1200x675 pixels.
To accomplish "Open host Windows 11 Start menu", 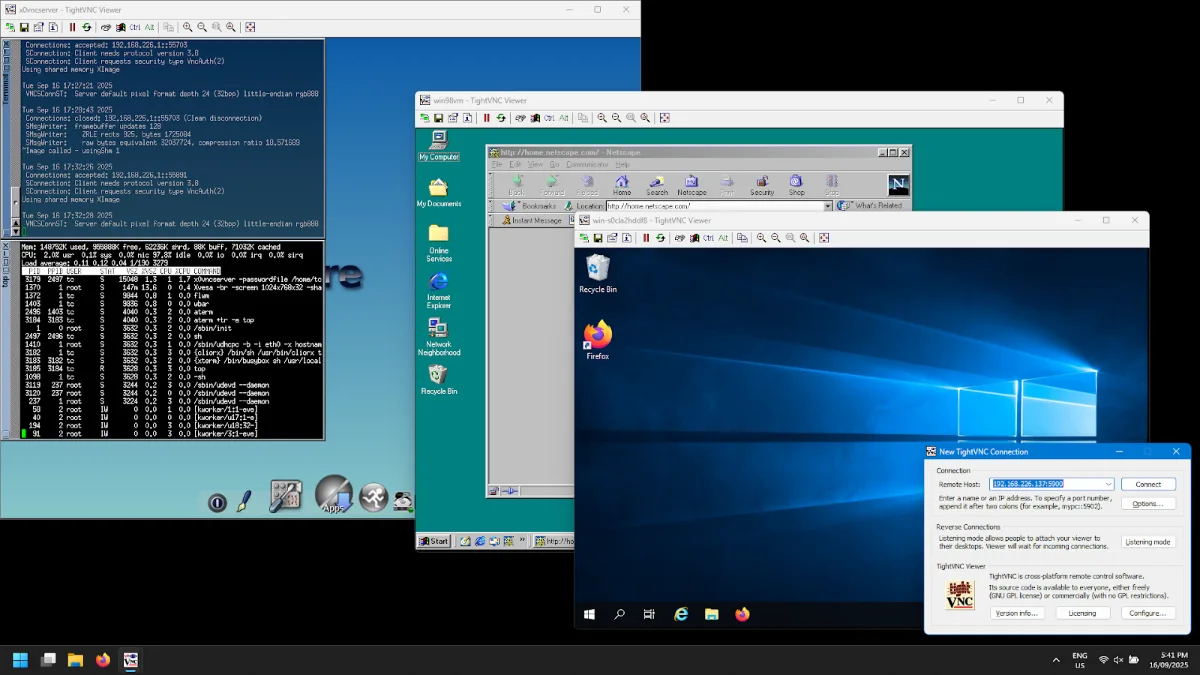I will pos(20,660).
